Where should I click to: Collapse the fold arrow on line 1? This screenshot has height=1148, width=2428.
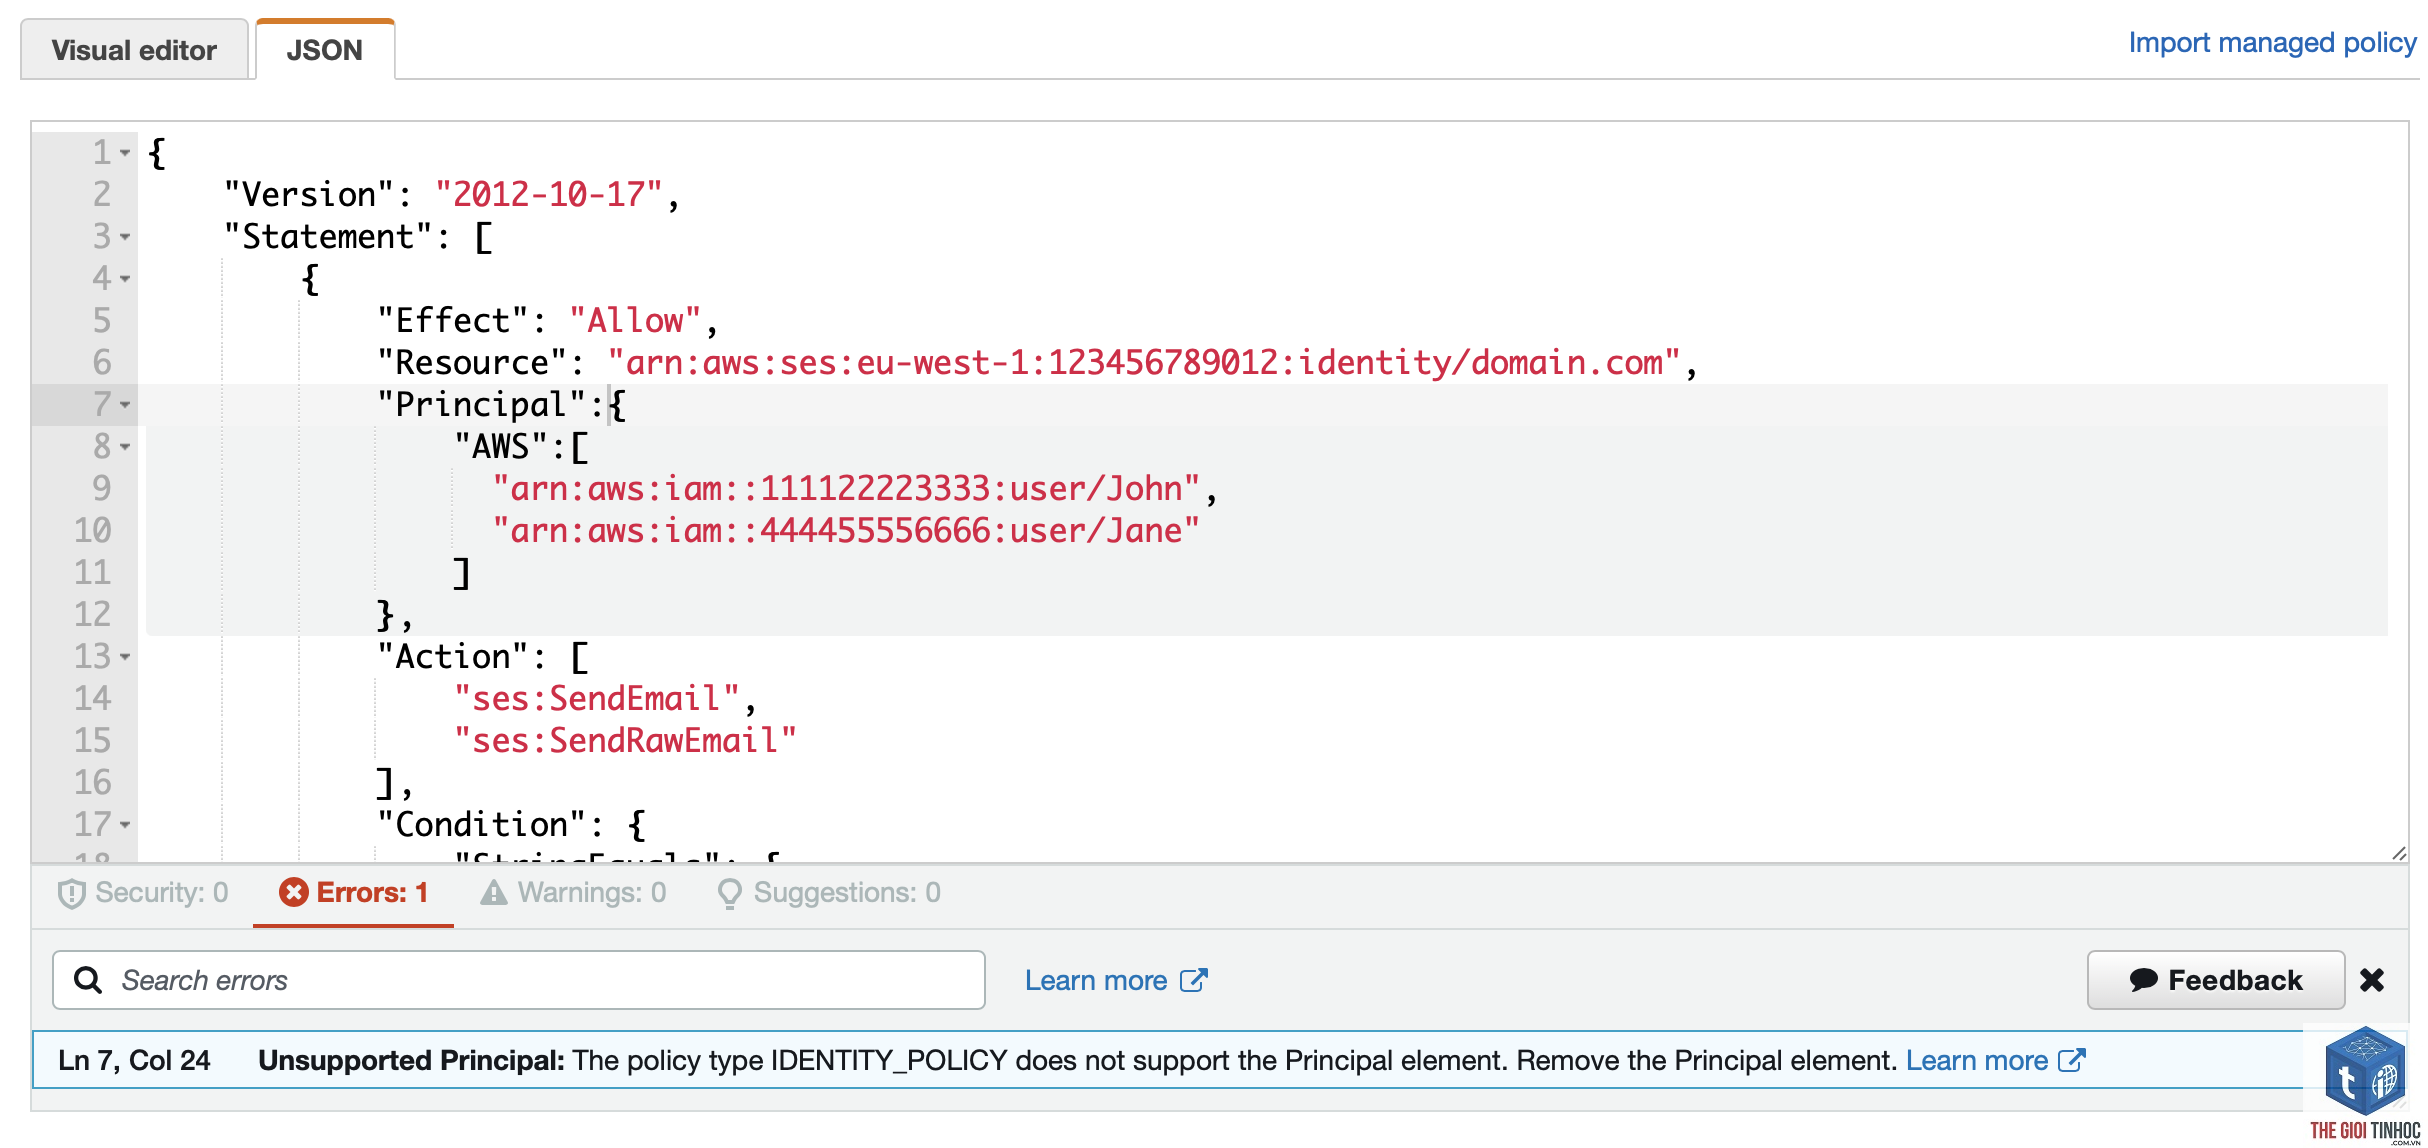point(125,153)
